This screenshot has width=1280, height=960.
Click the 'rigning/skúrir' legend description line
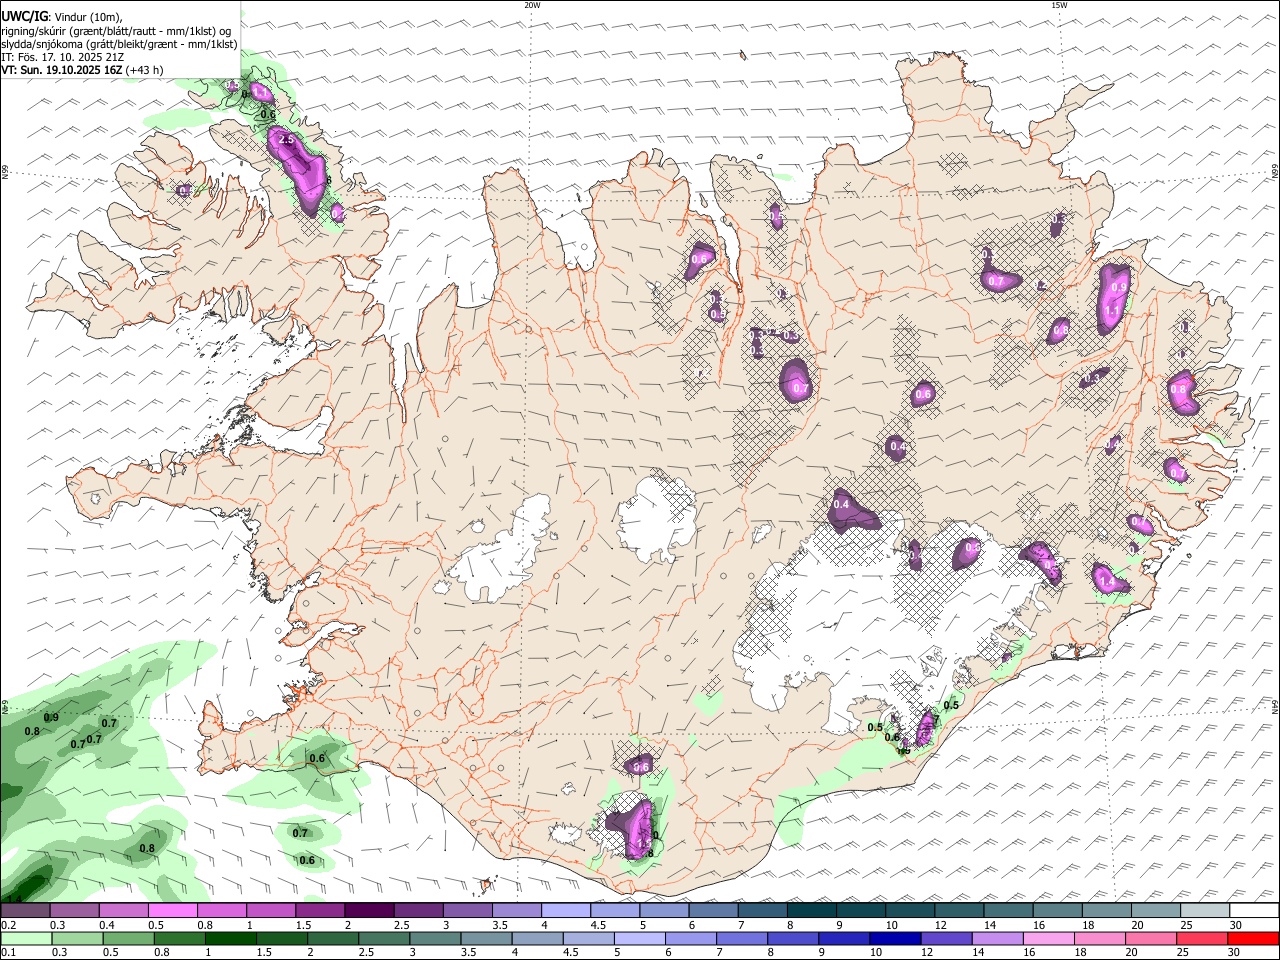pyautogui.click(x=116, y=31)
